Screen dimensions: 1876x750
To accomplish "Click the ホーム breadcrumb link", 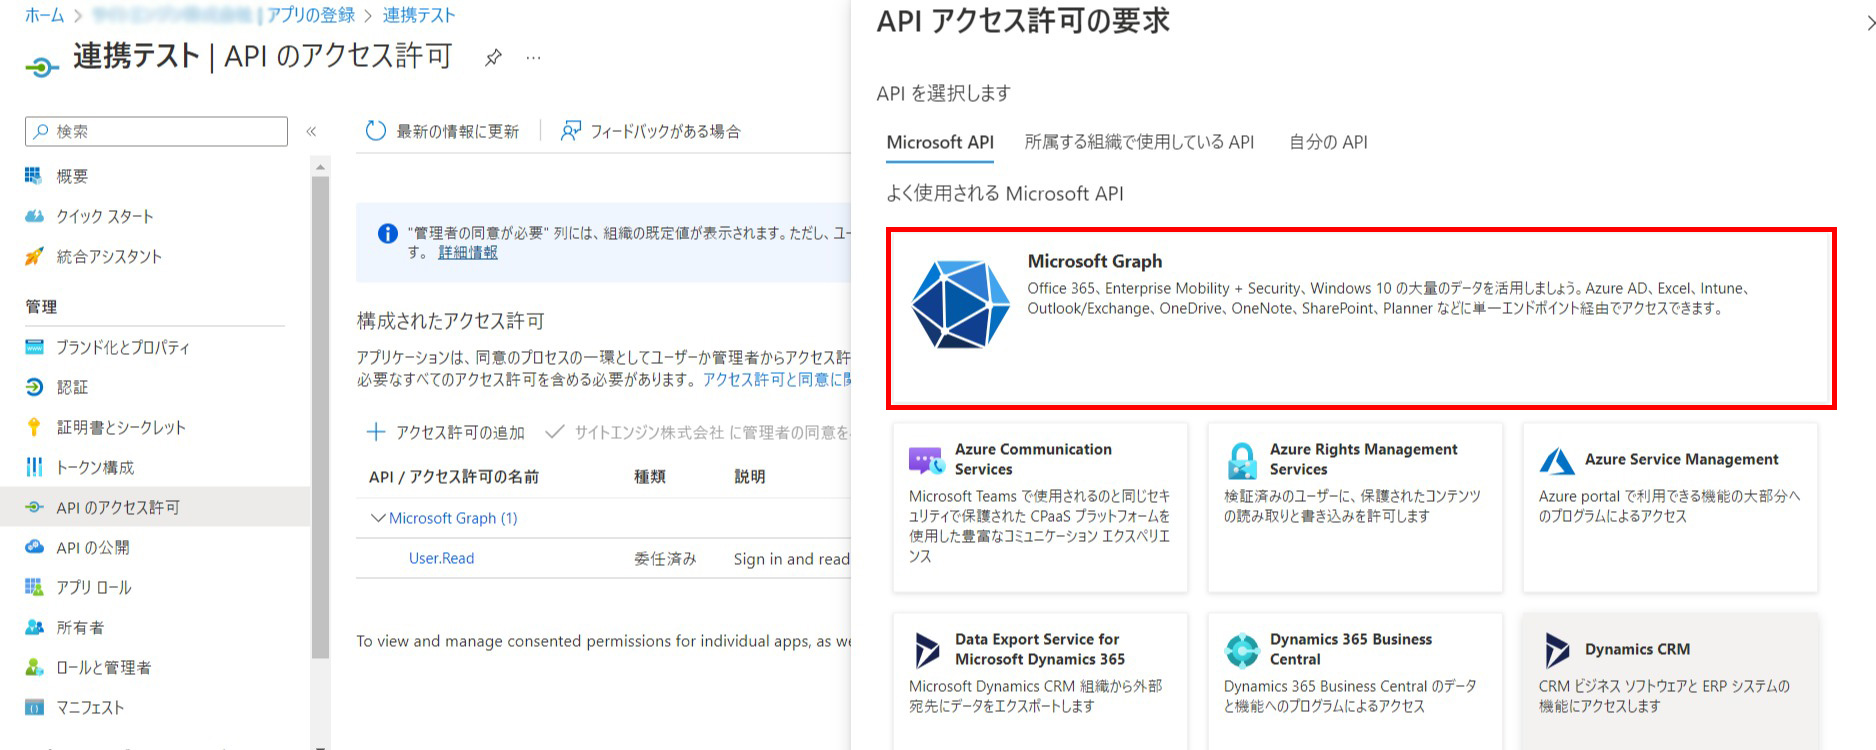I will pyautogui.click(x=44, y=15).
